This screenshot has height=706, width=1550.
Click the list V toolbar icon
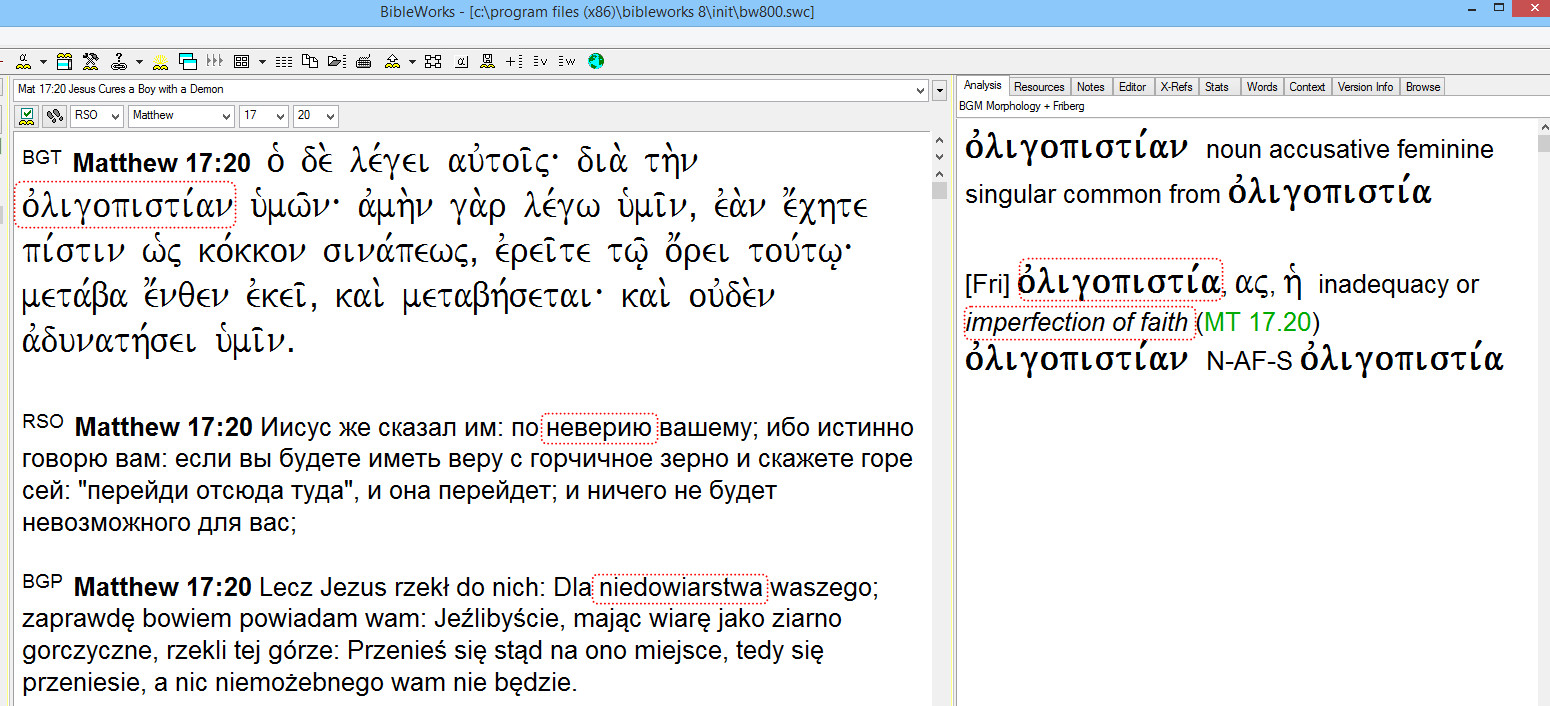541,61
